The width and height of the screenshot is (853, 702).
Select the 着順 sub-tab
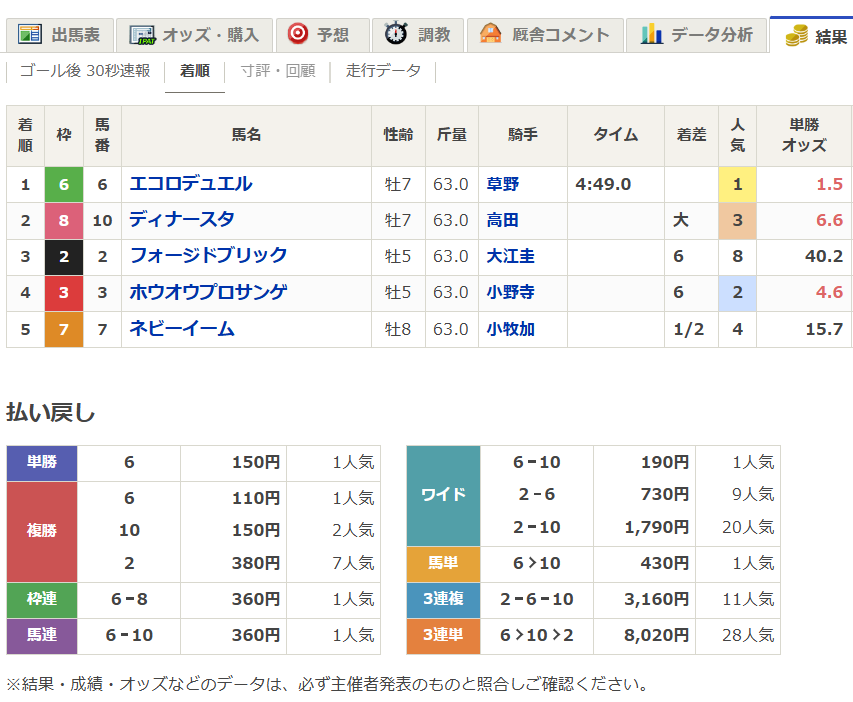(x=195, y=71)
